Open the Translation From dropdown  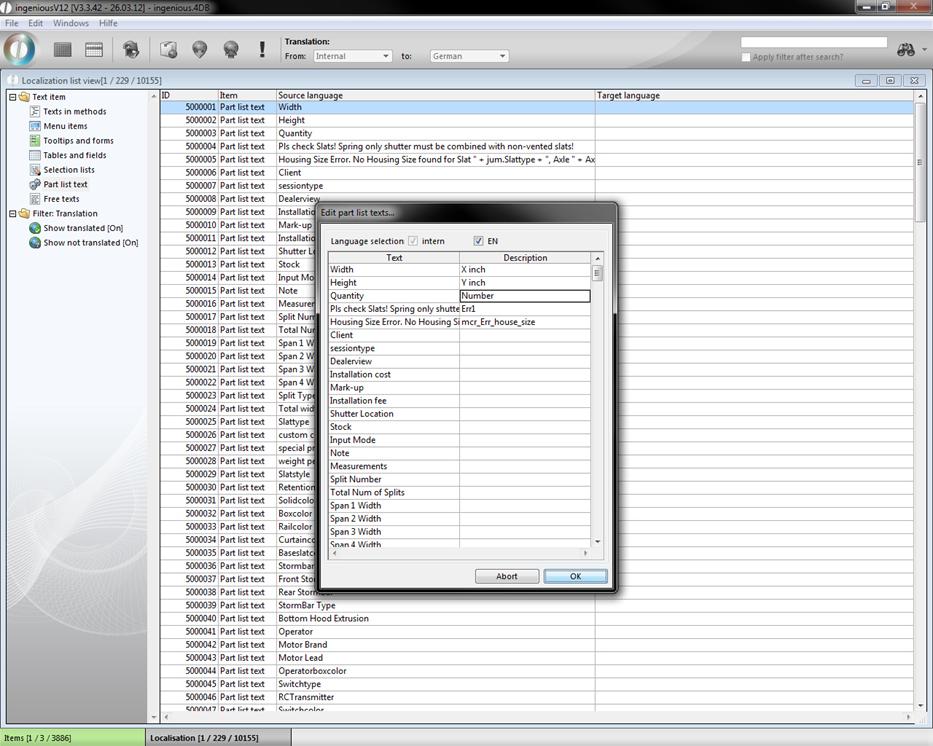point(351,56)
